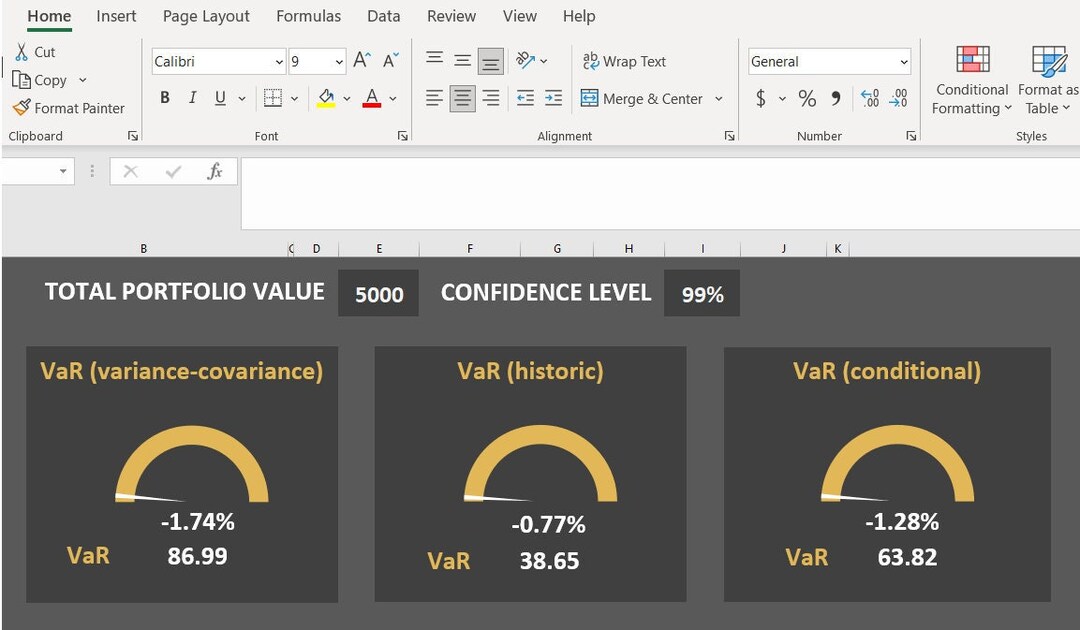
Task: Open the General number format dropdown
Action: 904,61
